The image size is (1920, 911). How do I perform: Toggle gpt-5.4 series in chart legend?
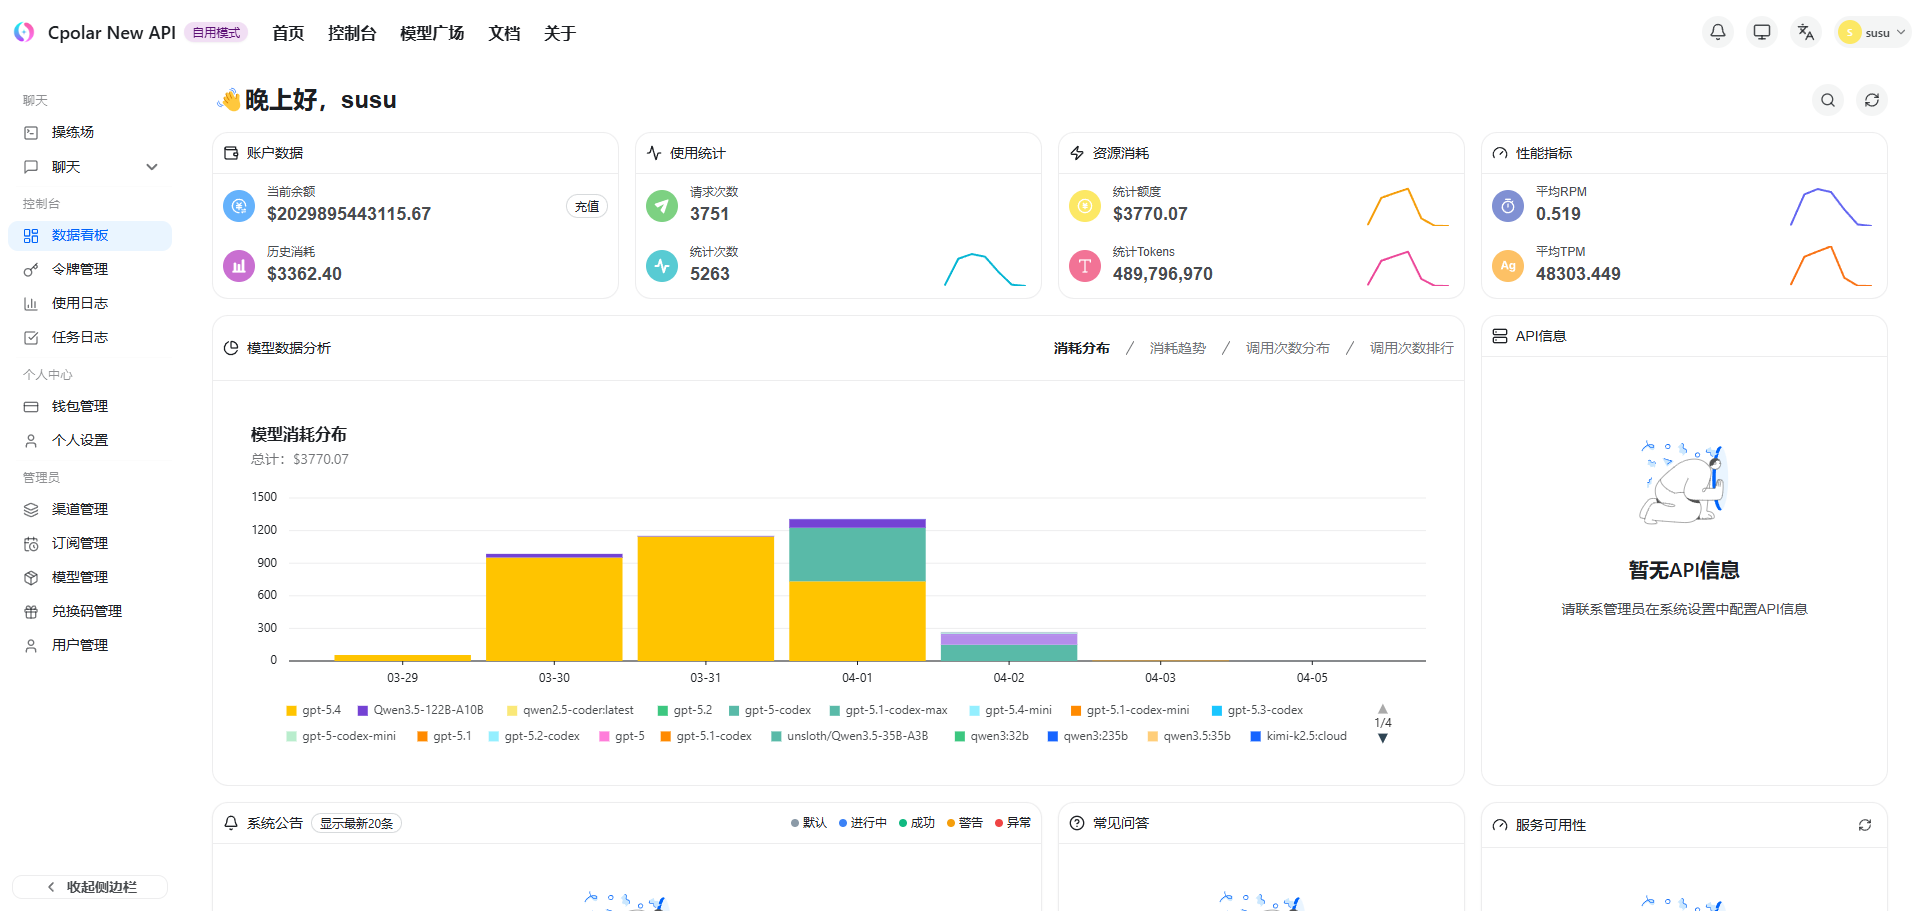313,710
